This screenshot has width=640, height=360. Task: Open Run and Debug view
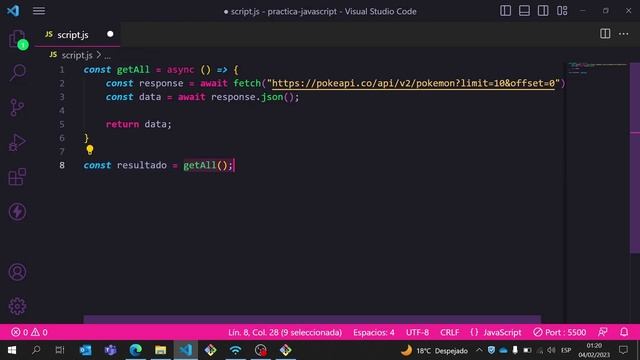(17, 142)
